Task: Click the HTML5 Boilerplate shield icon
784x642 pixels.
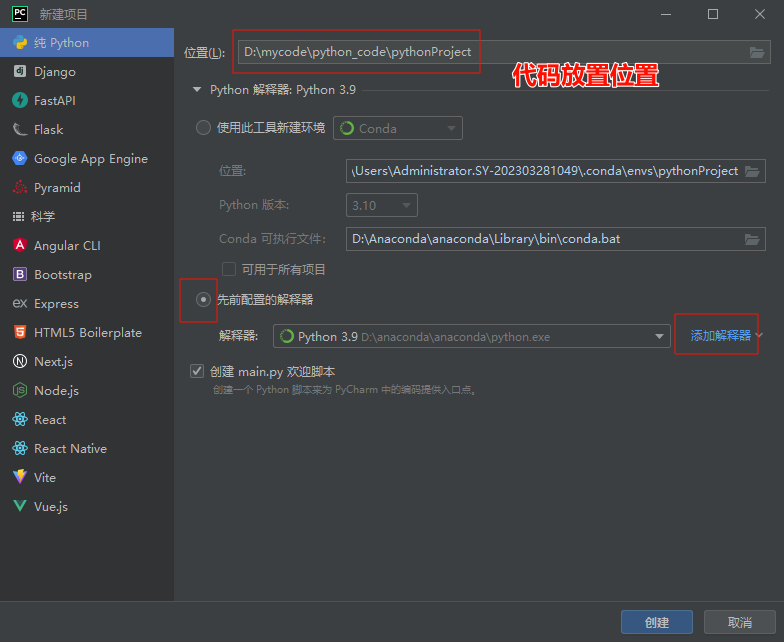Action: 20,332
